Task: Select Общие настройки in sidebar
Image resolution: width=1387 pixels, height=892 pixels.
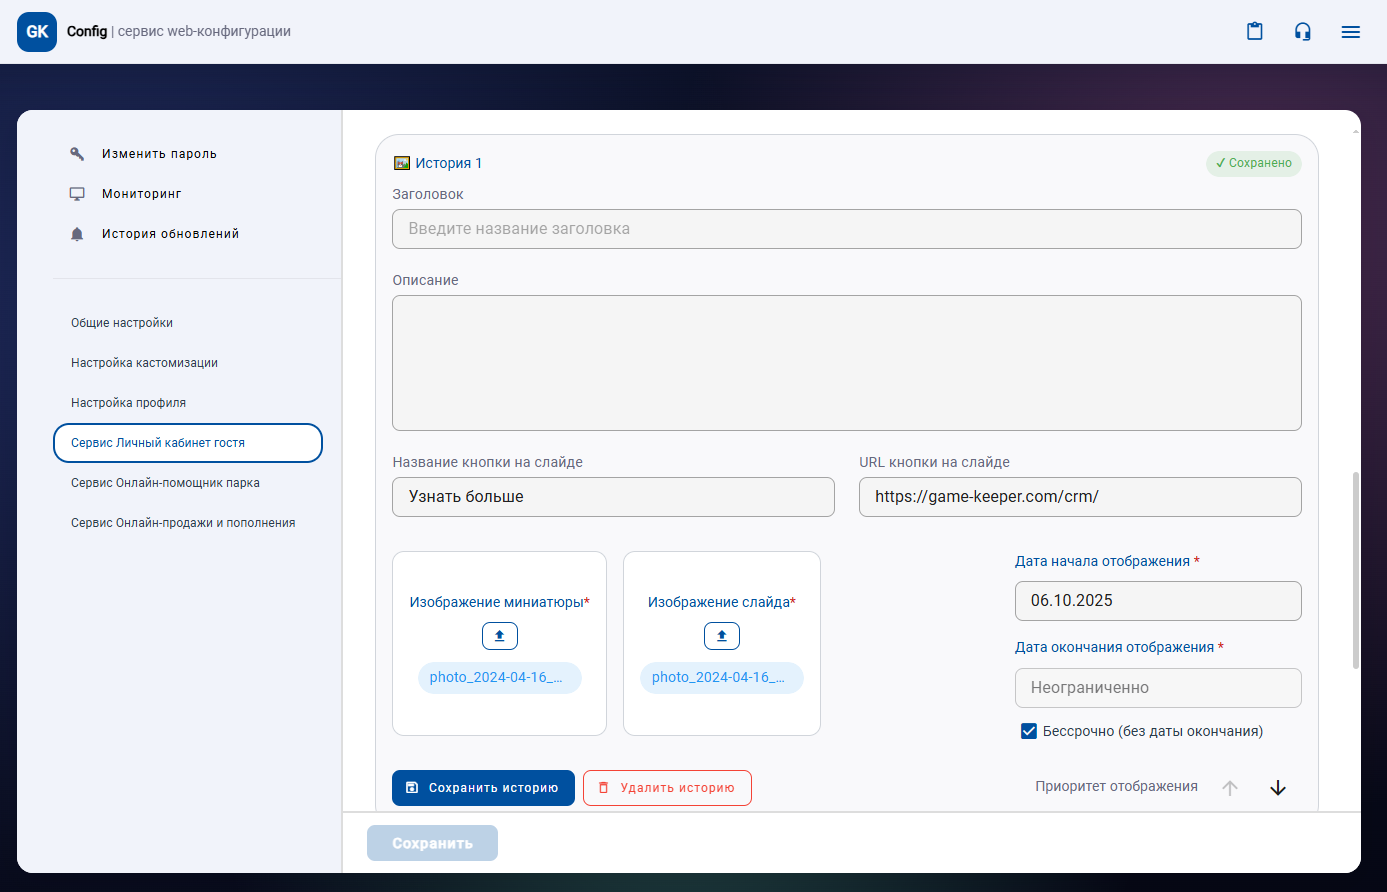Action: 122,323
